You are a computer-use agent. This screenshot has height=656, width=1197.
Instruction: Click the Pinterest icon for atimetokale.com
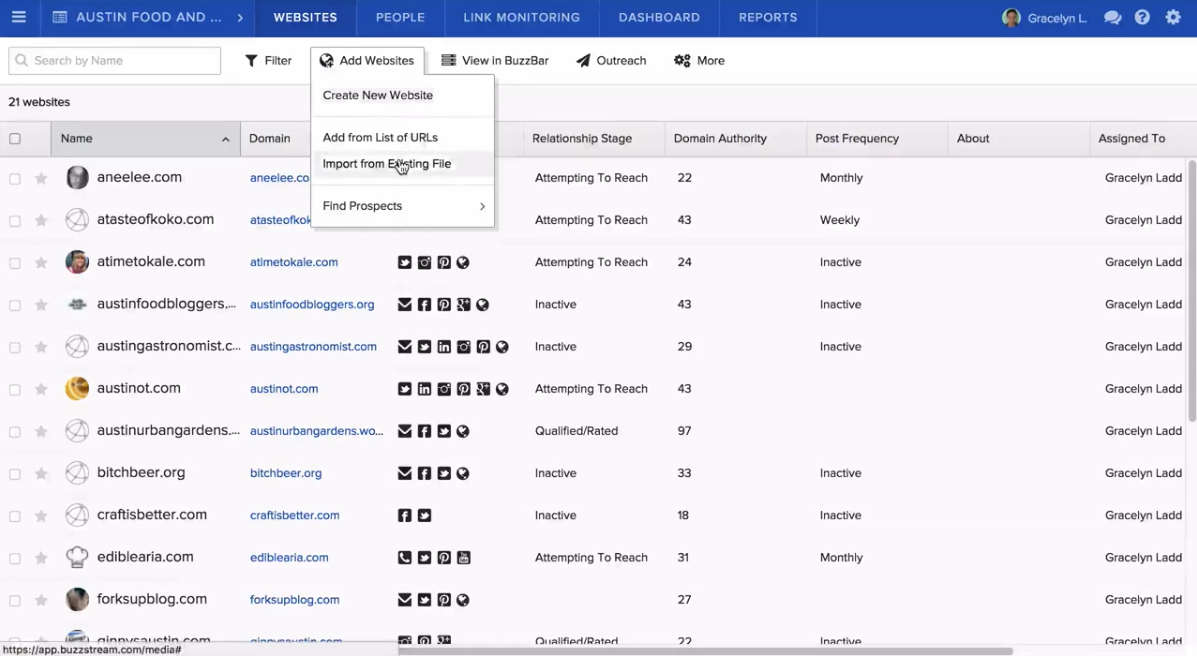(444, 263)
